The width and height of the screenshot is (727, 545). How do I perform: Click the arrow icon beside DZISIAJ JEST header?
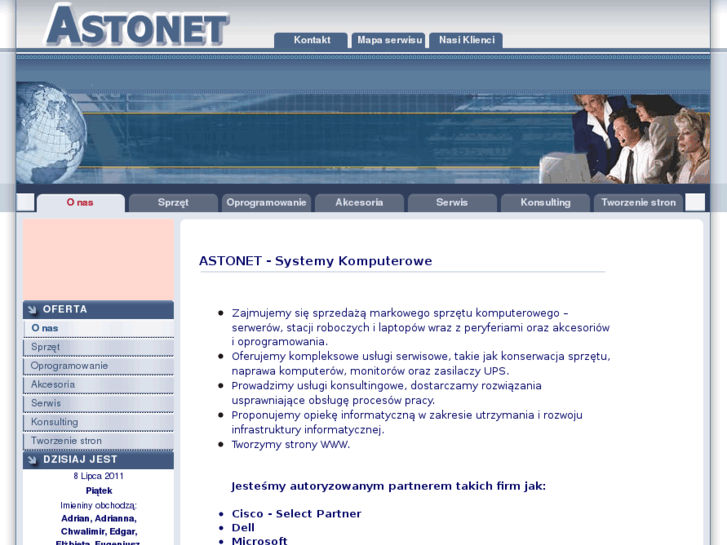click(32, 460)
